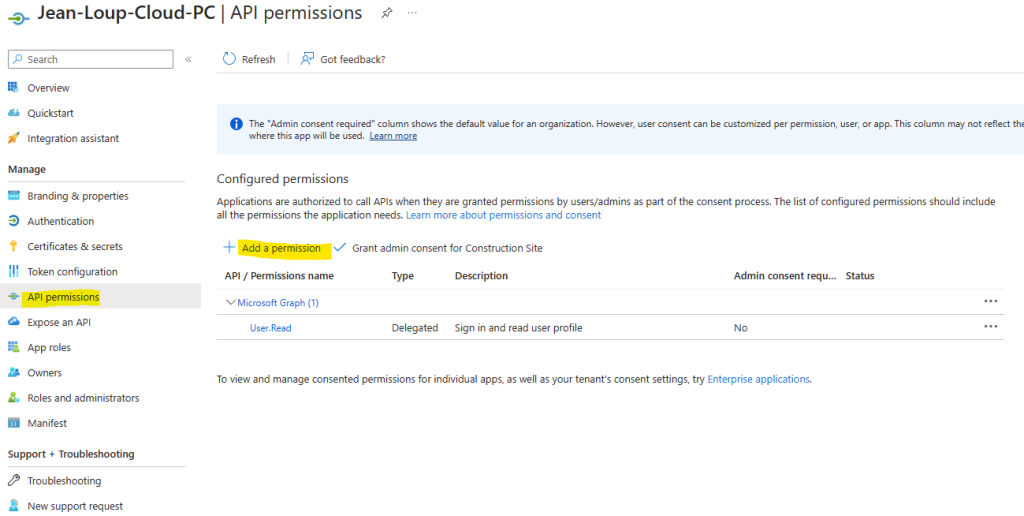
Task: Click the Troubleshooting wrench icon
Action: point(14,481)
